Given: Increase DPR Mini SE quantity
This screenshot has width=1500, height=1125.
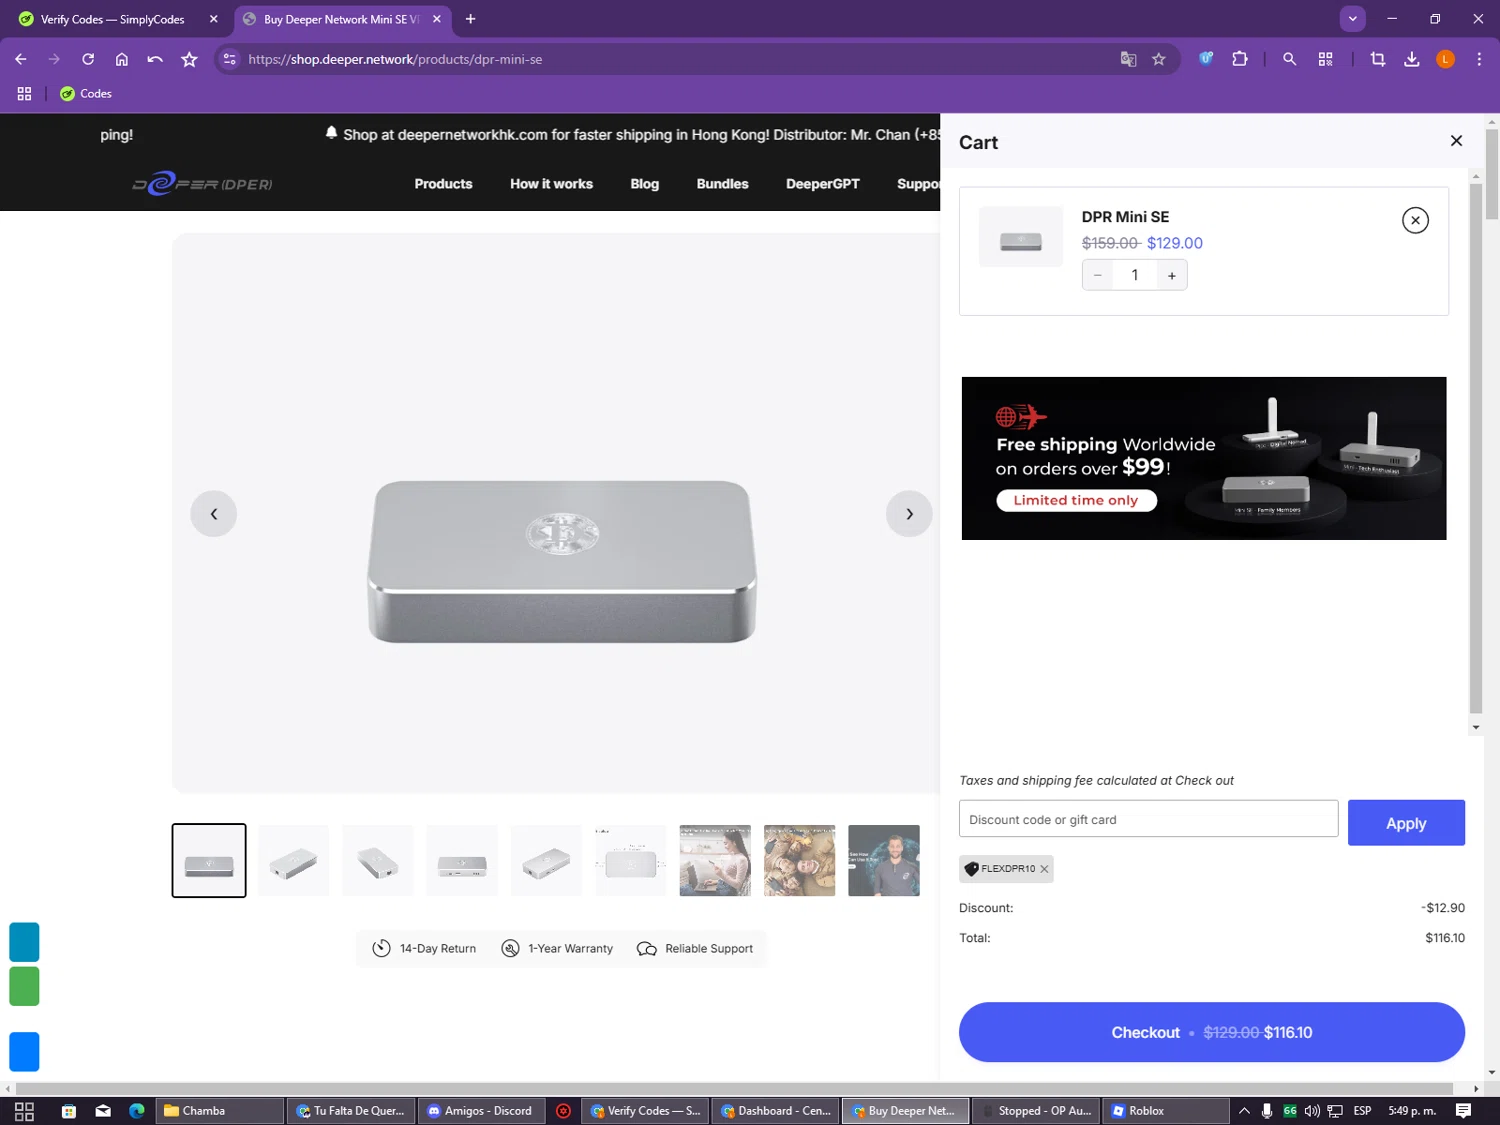Looking at the screenshot, I should (x=1172, y=275).
